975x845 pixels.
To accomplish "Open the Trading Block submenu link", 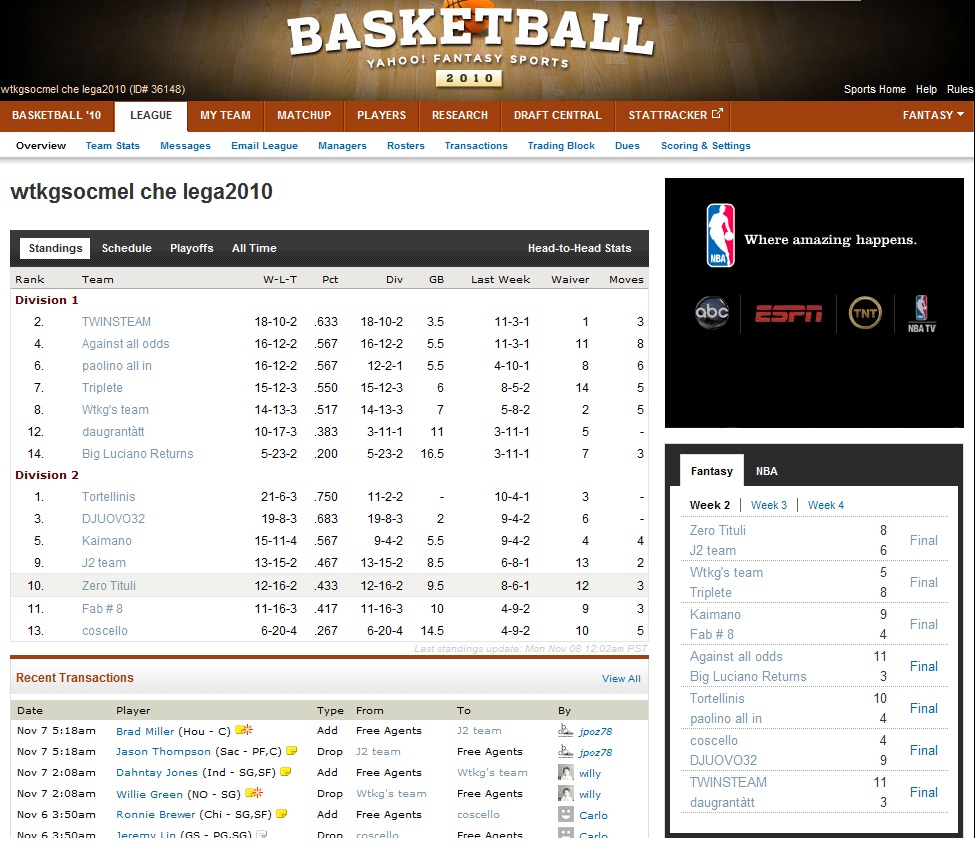I will click(561, 146).
